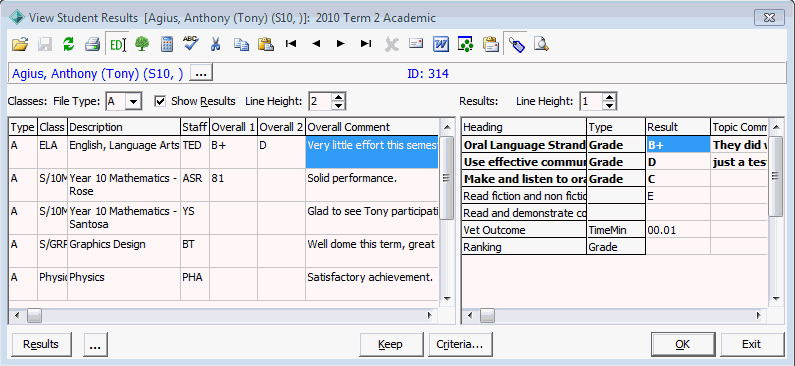Open the calculator icon
The height and width of the screenshot is (366, 795).
[166, 44]
